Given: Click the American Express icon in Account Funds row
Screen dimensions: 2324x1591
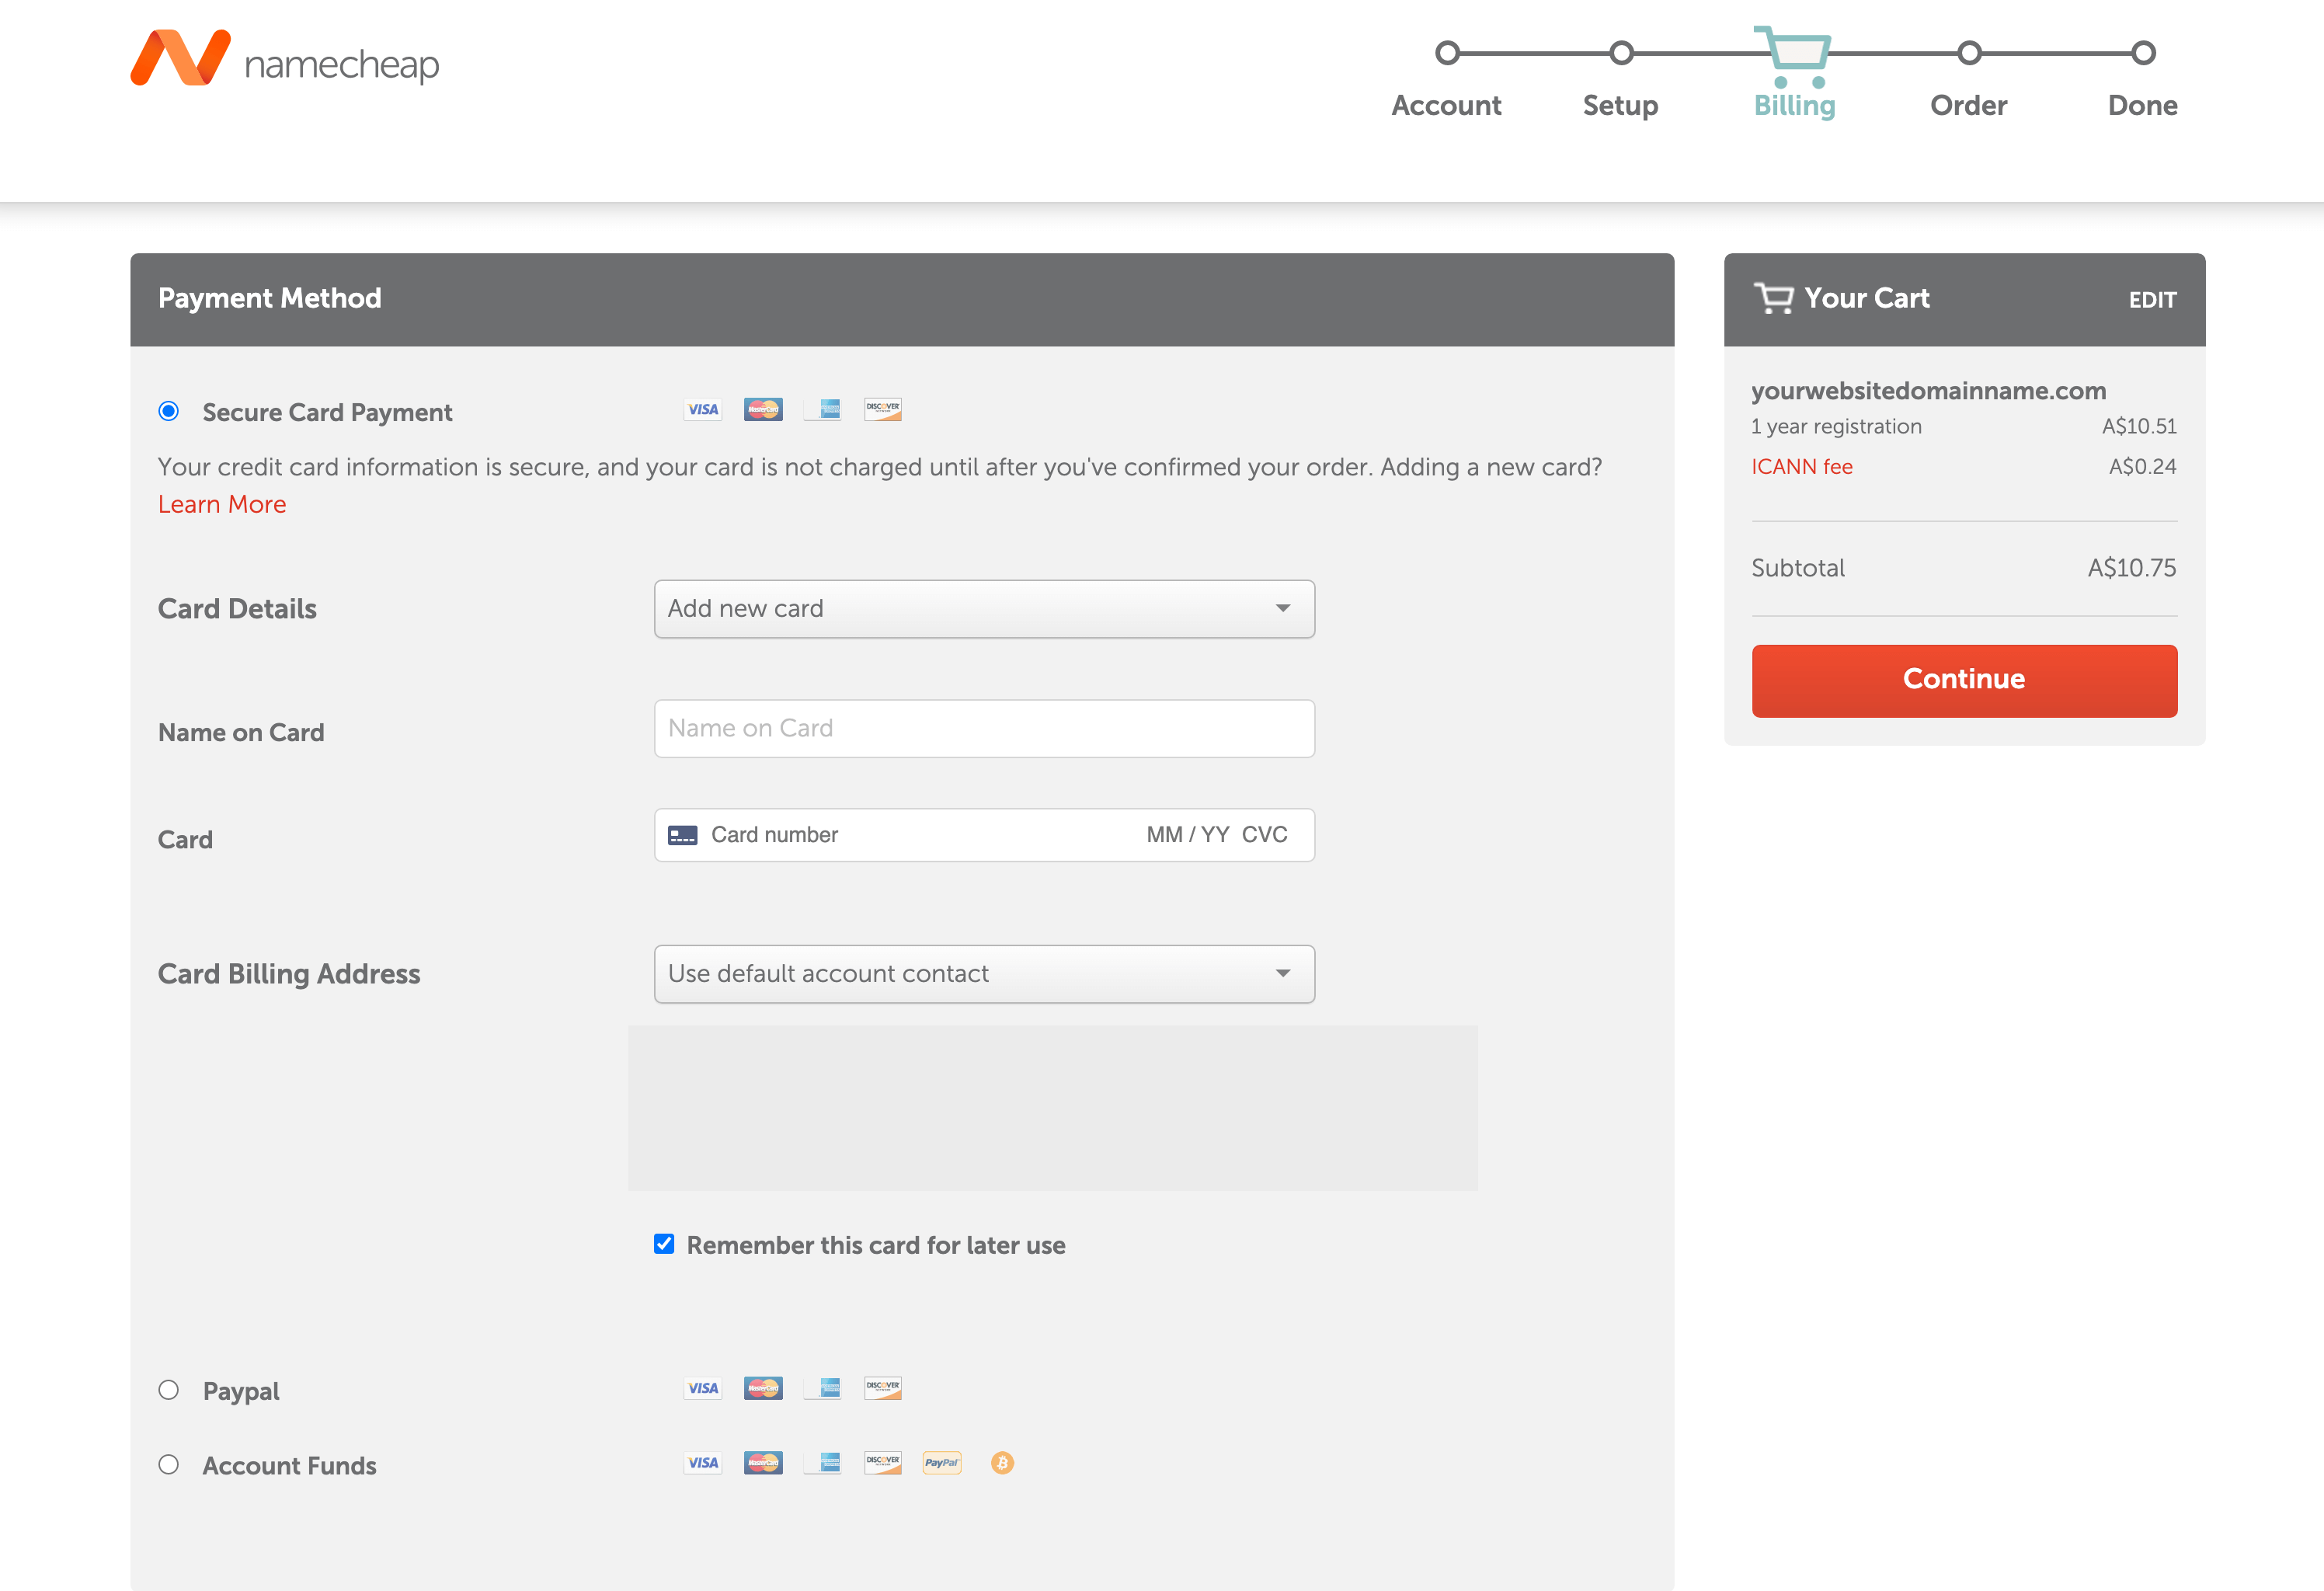Looking at the screenshot, I should [823, 1463].
